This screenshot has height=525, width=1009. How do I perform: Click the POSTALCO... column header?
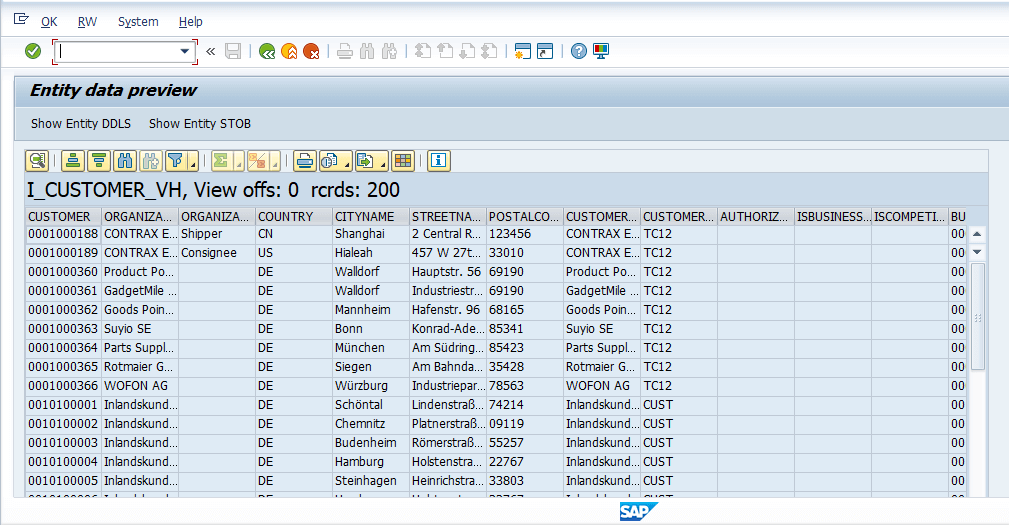(524, 217)
